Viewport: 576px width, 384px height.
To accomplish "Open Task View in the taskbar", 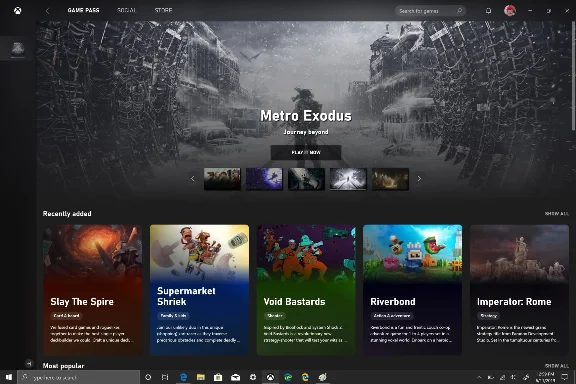I will click(x=165, y=377).
